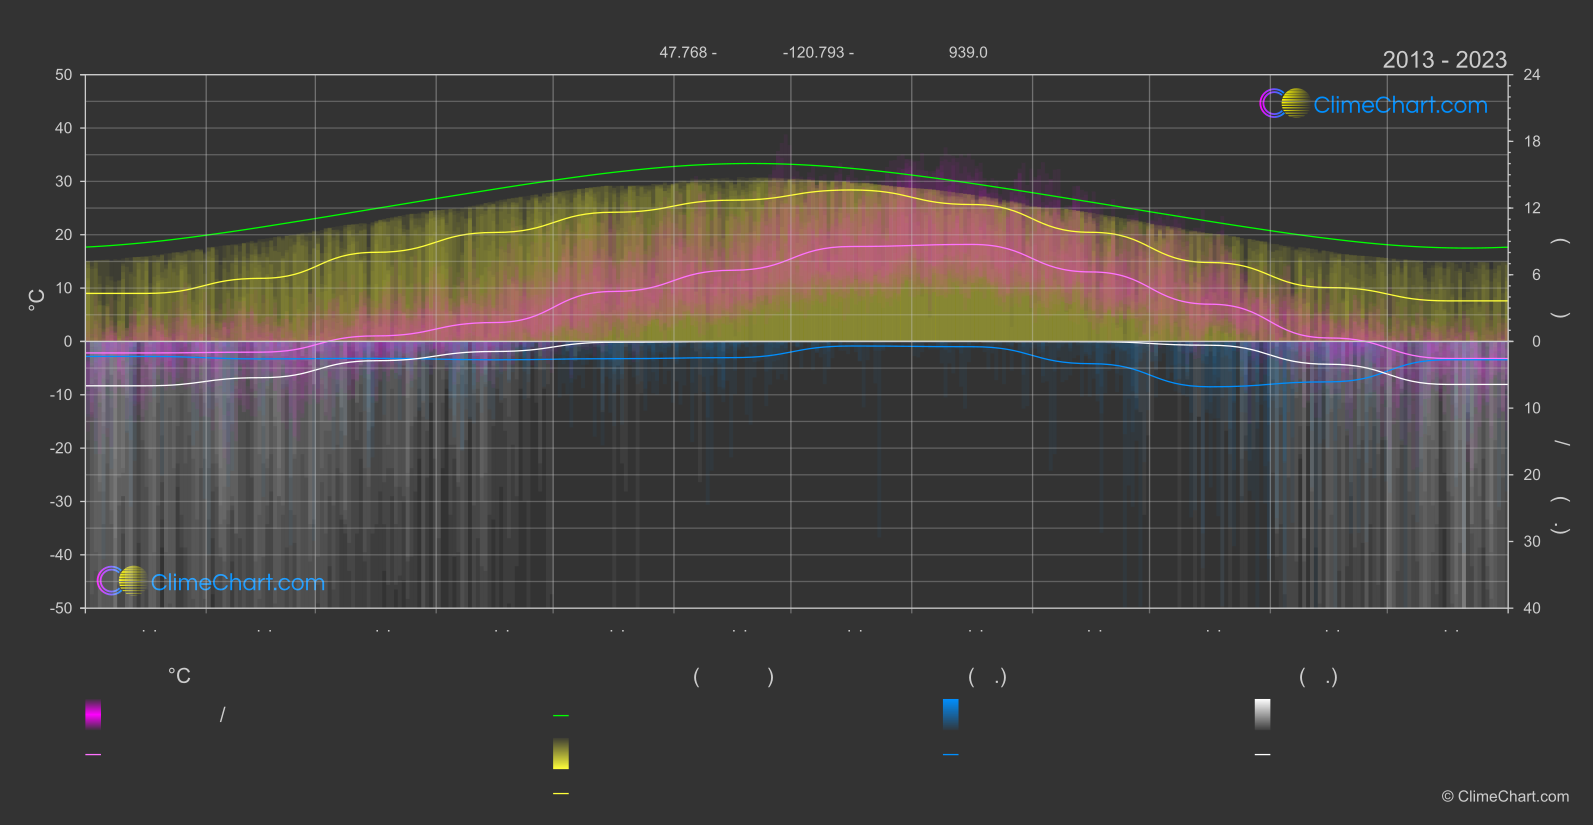Image resolution: width=1593 pixels, height=825 pixels.
Task: Click the longitude value -120.793
Action: [x=814, y=52]
